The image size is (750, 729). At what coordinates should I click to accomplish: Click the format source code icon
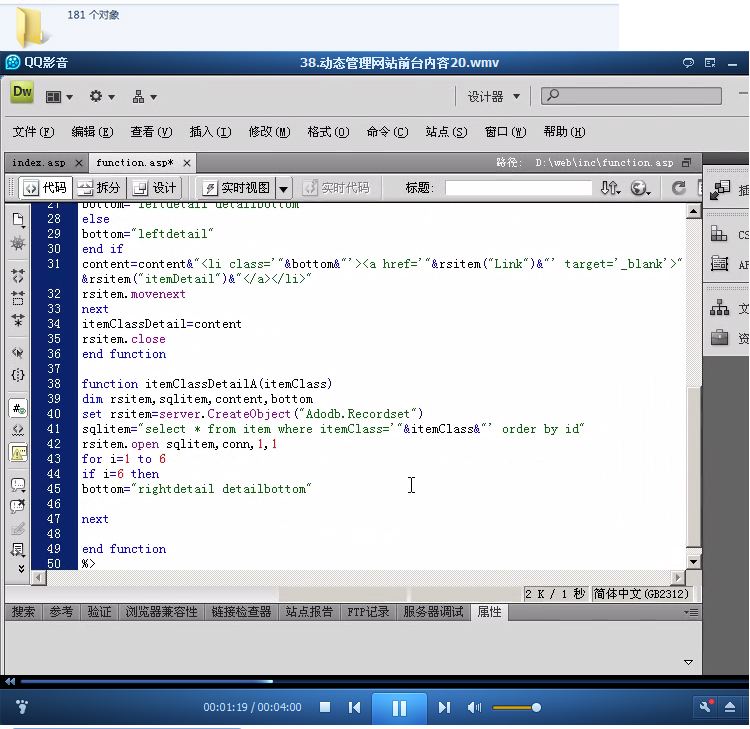[18, 550]
